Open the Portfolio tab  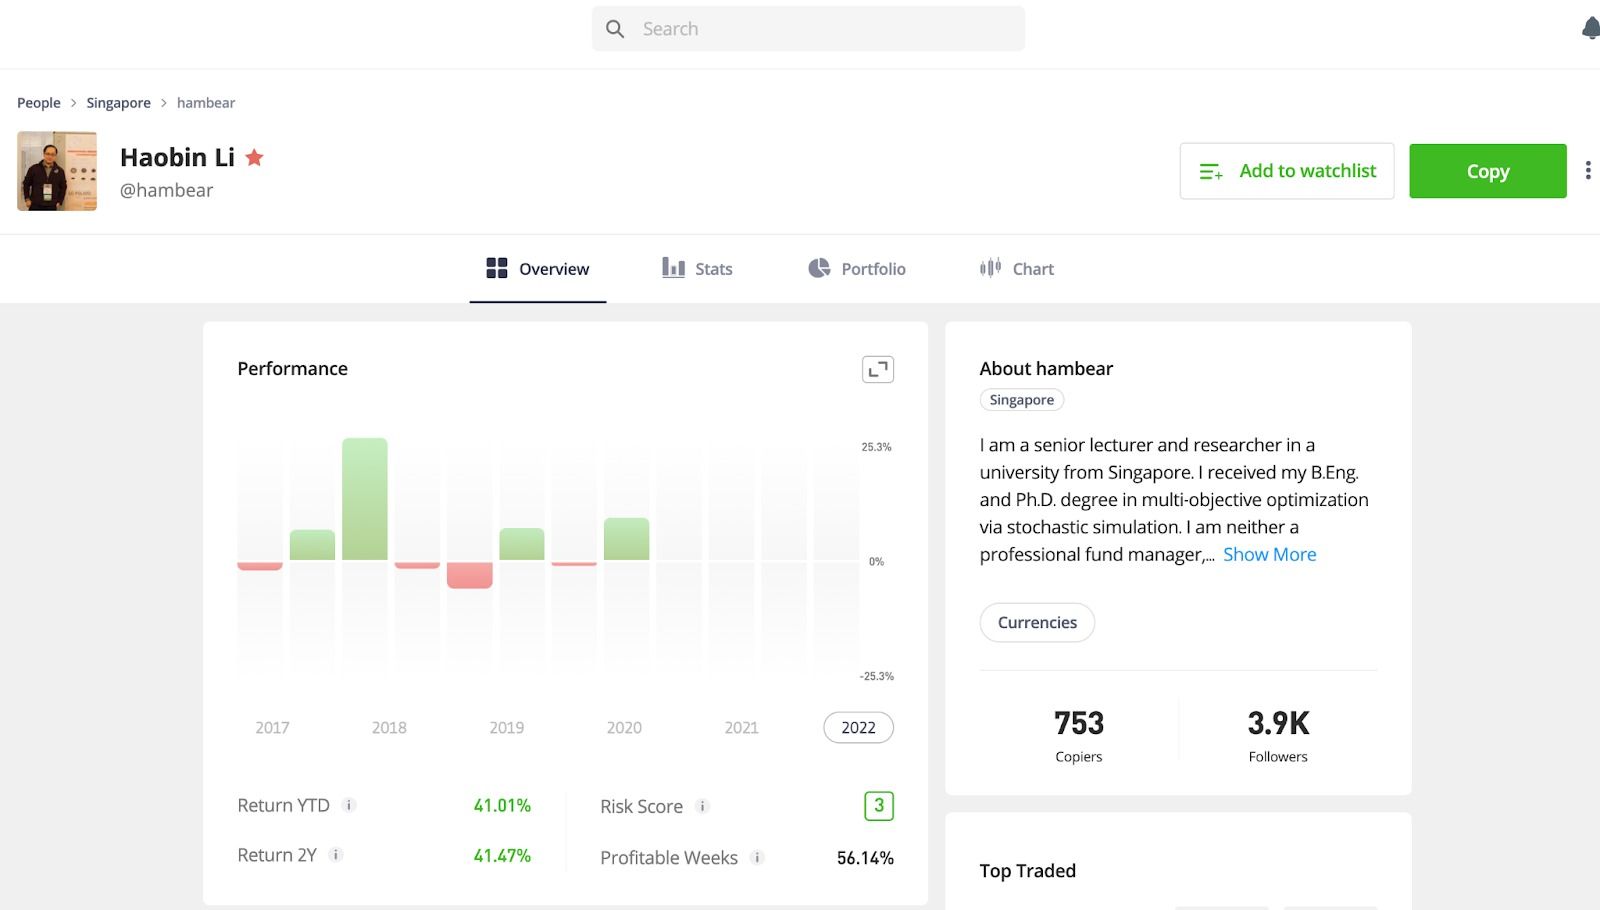pos(857,268)
